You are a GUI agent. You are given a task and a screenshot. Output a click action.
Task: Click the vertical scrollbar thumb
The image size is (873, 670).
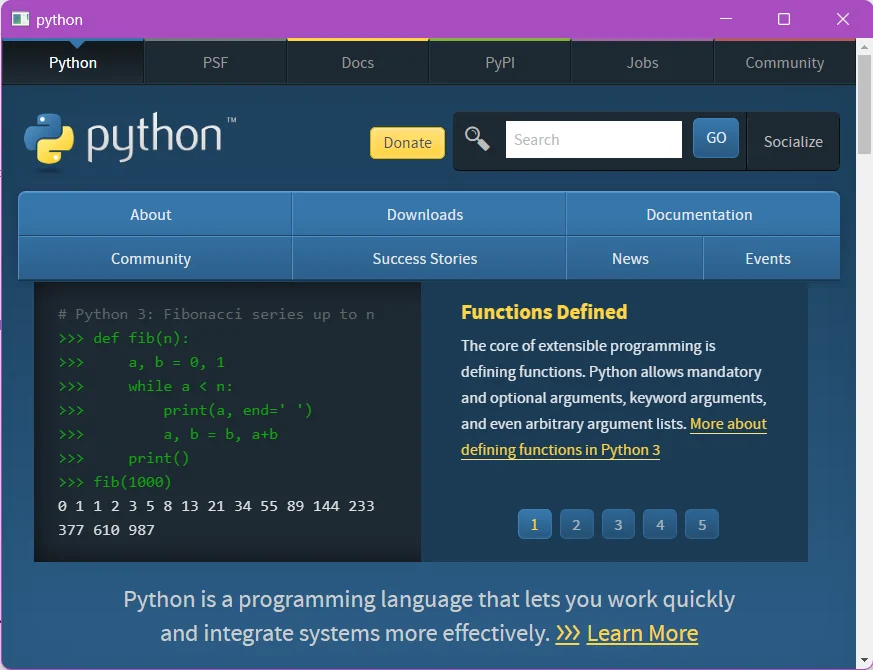(x=864, y=104)
